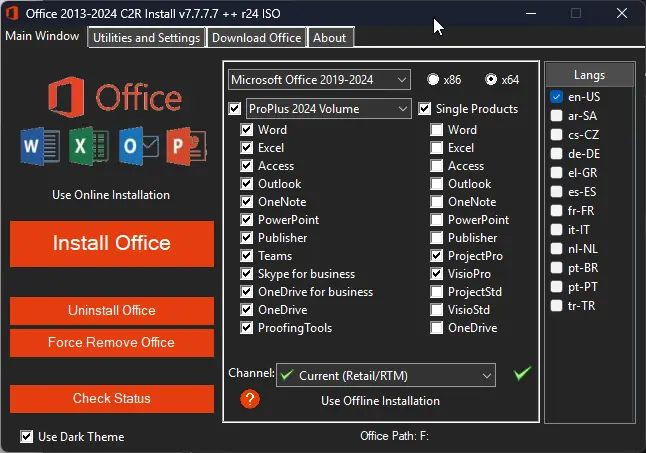The width and height of the screenshot is (646, 453).
Task: Check Word under Single Products
Action: (436, 130)
